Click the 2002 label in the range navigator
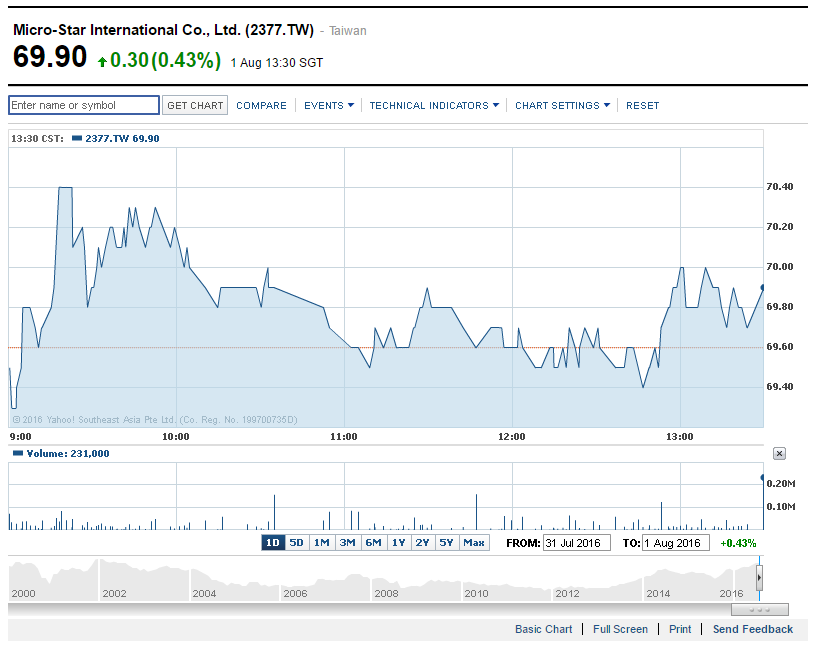Image resolution: width=816 pixels, height=645 pixels. point(114,593)
